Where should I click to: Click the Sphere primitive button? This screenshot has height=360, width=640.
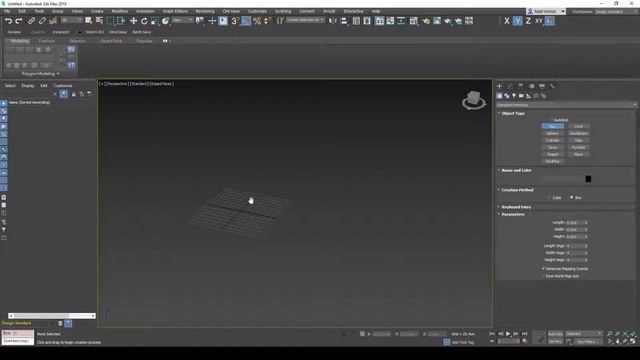coord(552,133)
